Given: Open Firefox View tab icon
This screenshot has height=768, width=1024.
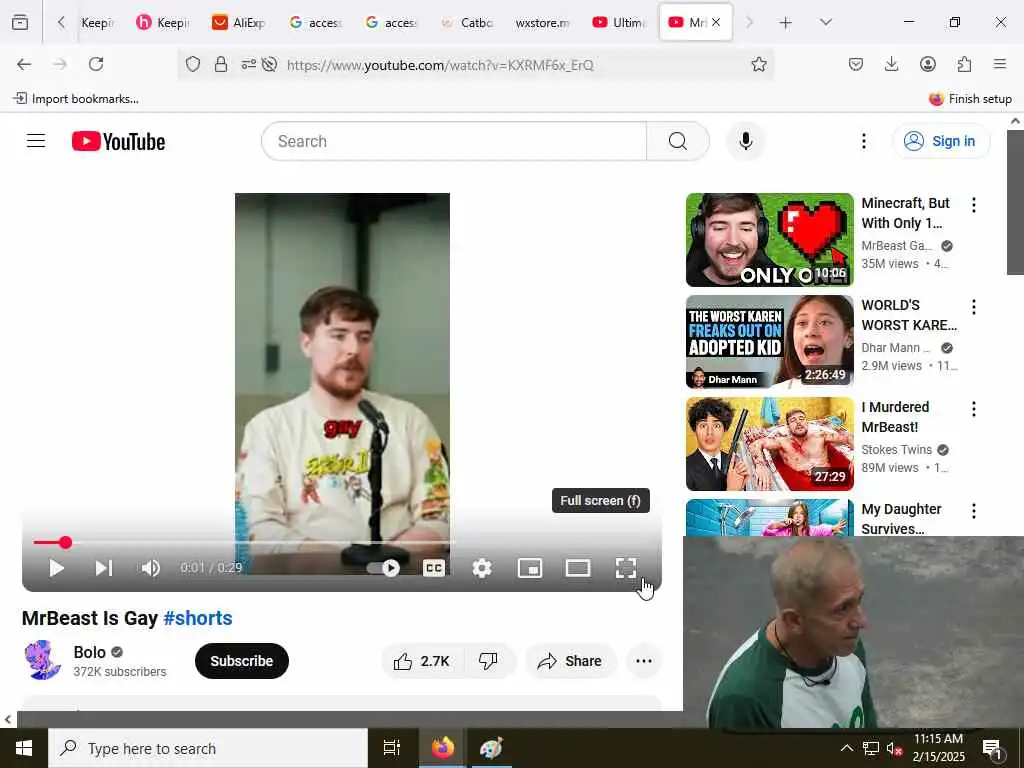Looking at the screenshot, I should pos(20,22).
